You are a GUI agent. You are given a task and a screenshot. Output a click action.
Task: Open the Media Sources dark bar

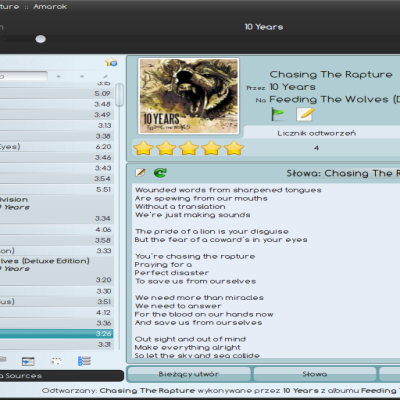(x=62, y=376)
